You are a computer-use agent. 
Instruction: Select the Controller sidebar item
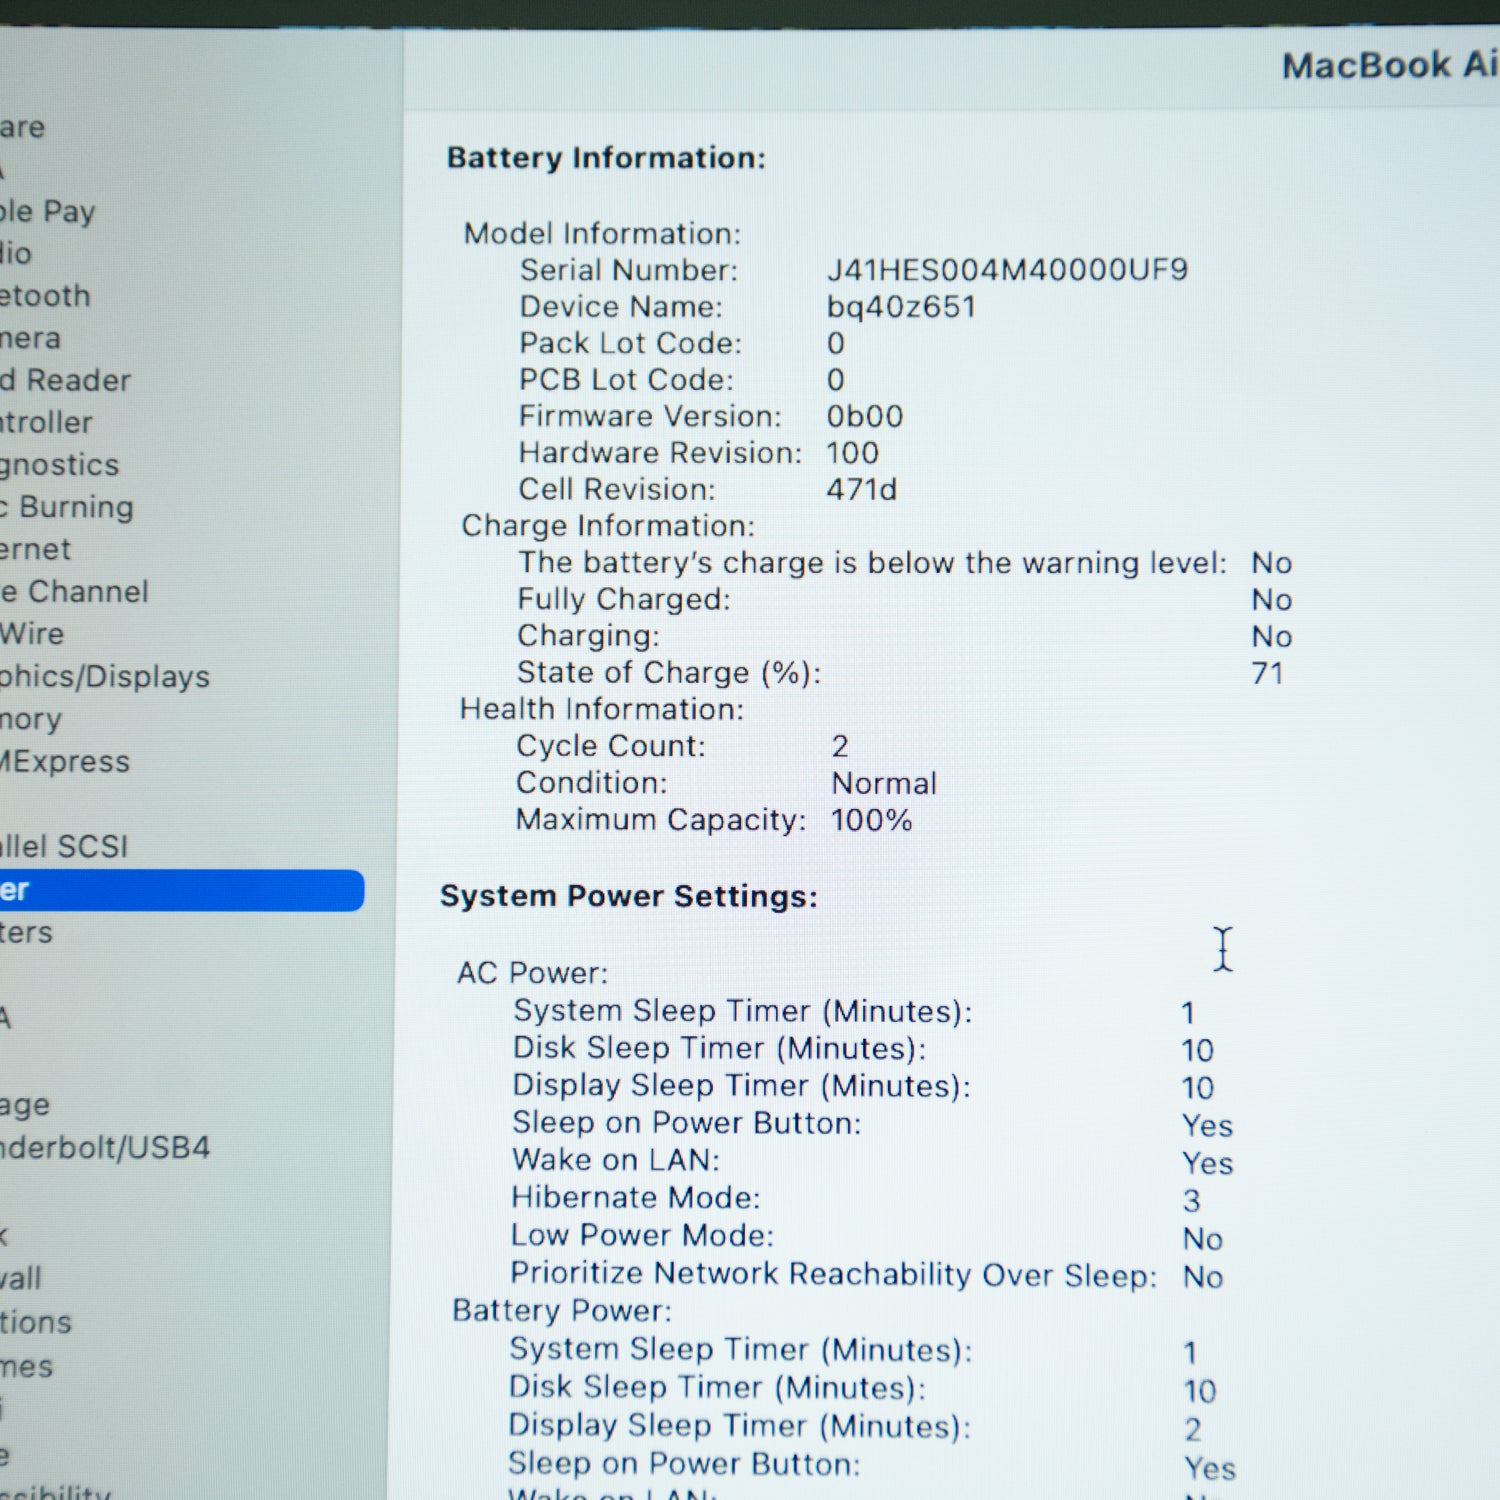click(x=46, y=422)
